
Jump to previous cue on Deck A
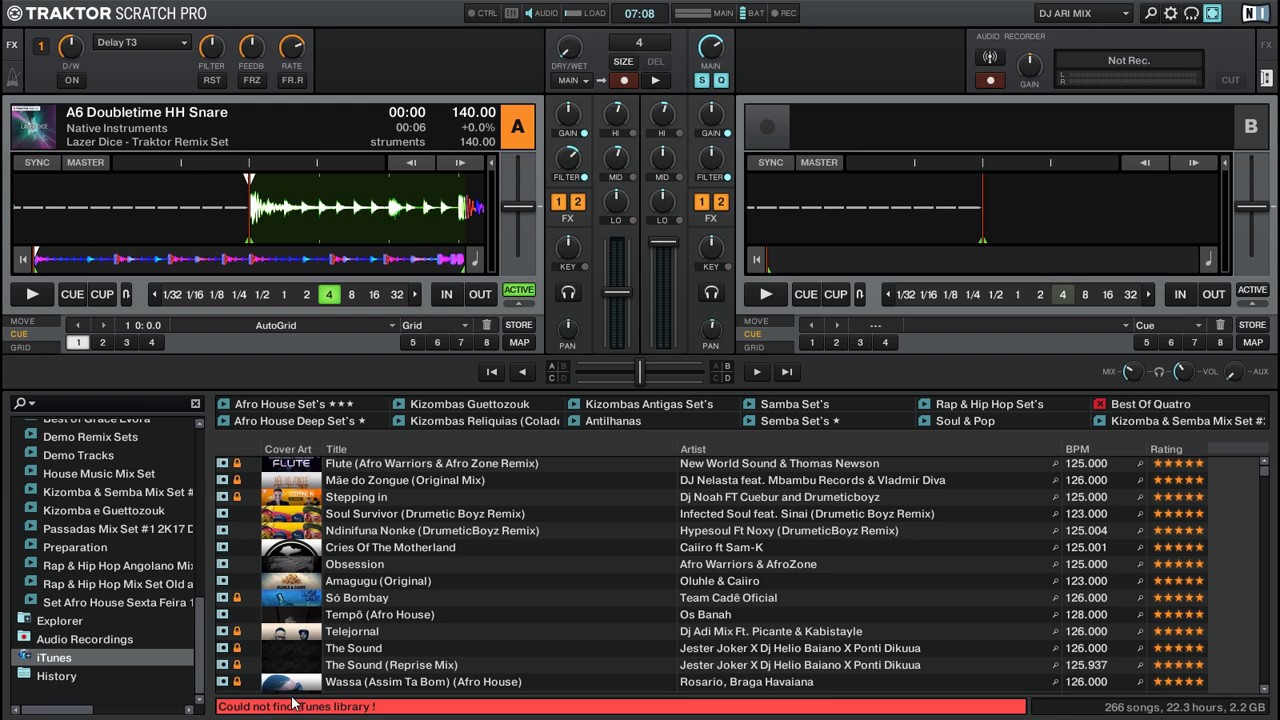tap(79, 325)
